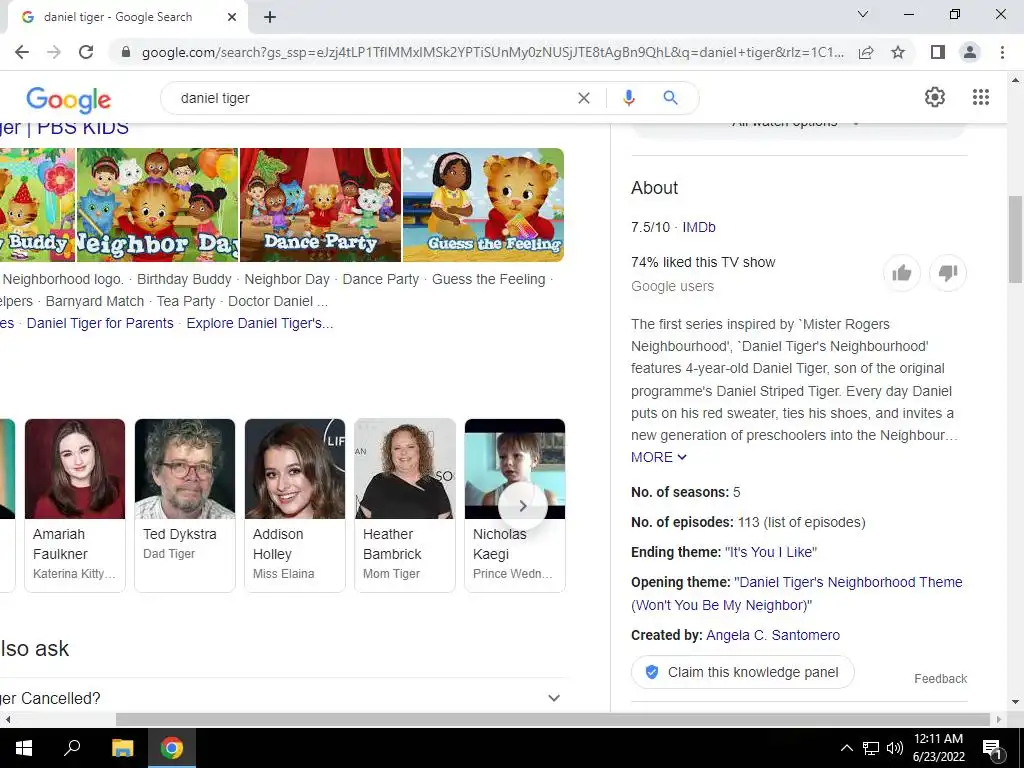Dislike this TV show with thumbs down
1024x768 pixels.
pos(948,273)
